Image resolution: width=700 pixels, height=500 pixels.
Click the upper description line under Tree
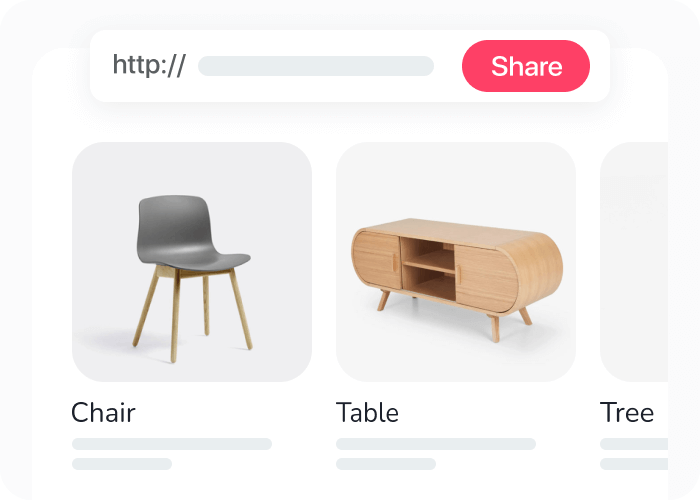tap(634, 444)
